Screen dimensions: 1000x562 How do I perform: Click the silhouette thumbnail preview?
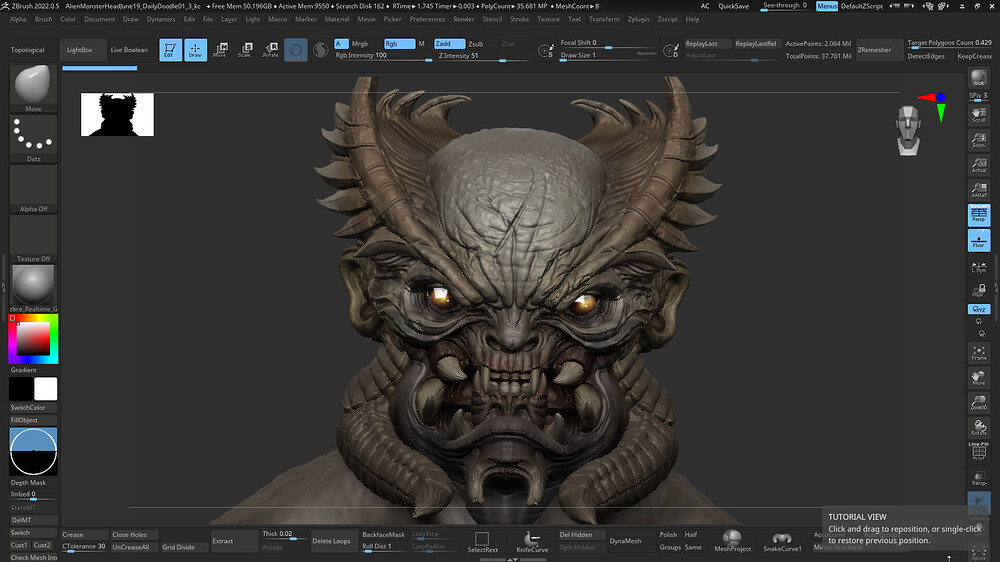117,114
